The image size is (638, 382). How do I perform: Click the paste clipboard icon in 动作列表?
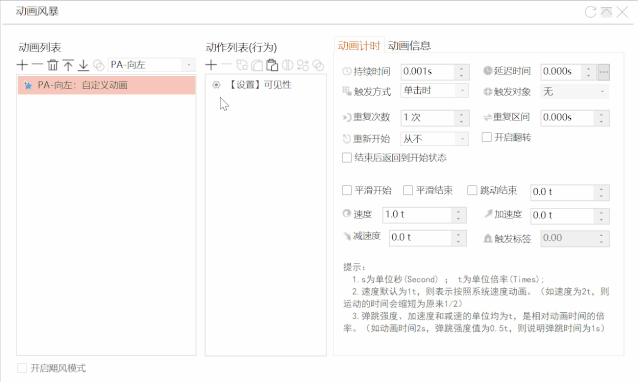272,65
